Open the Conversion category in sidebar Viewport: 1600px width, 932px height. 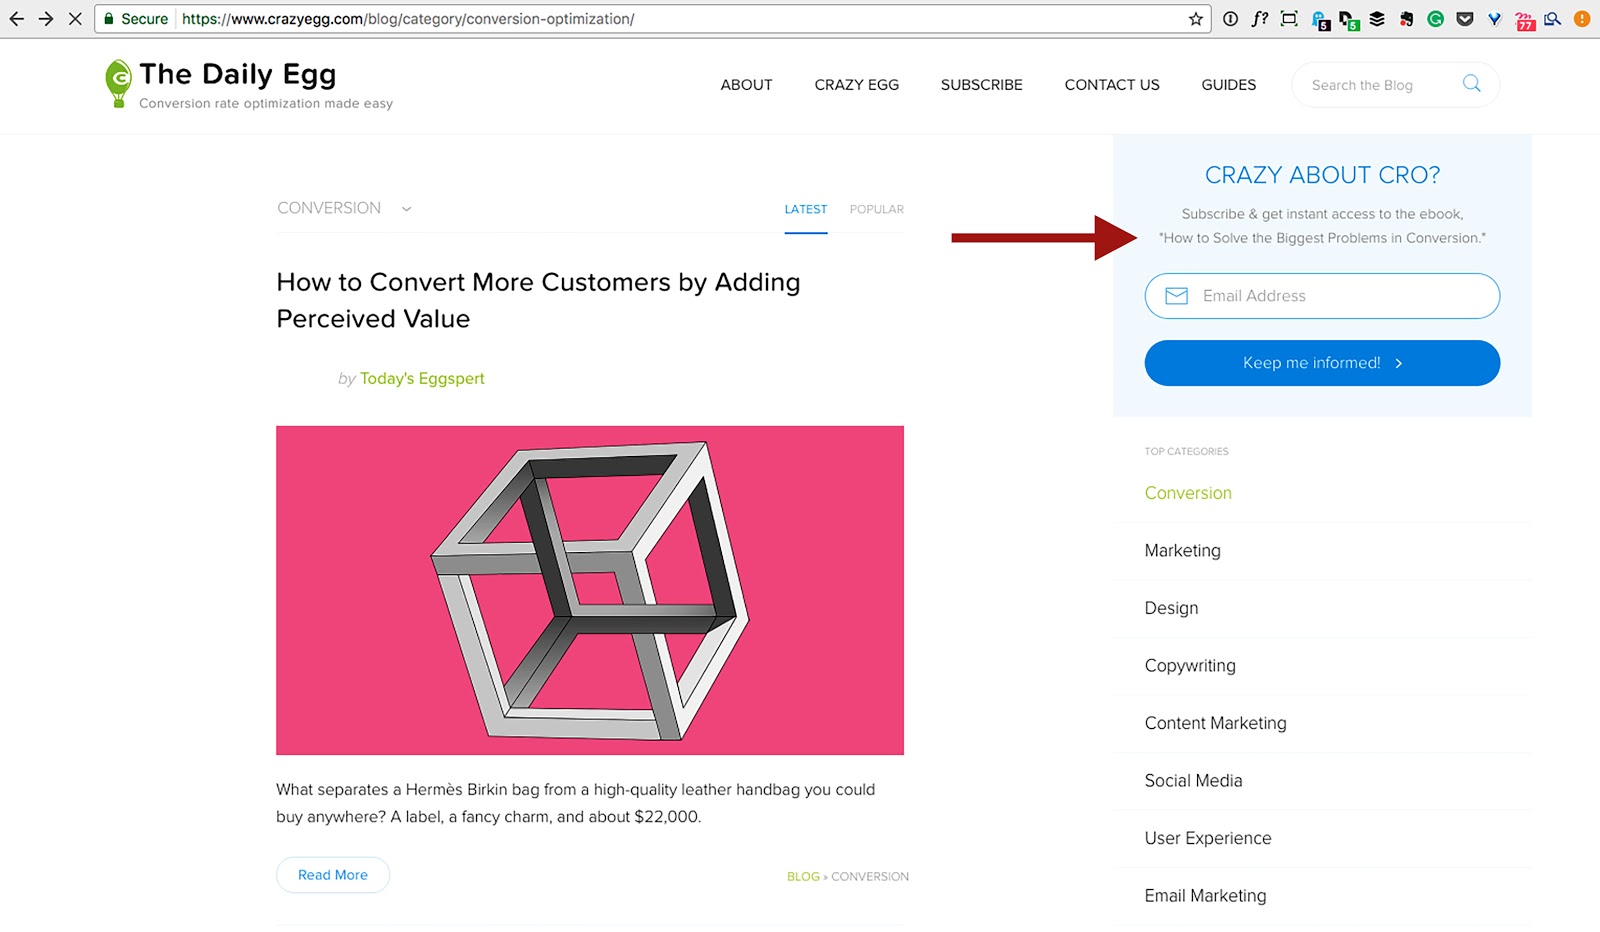(1188, 493)
